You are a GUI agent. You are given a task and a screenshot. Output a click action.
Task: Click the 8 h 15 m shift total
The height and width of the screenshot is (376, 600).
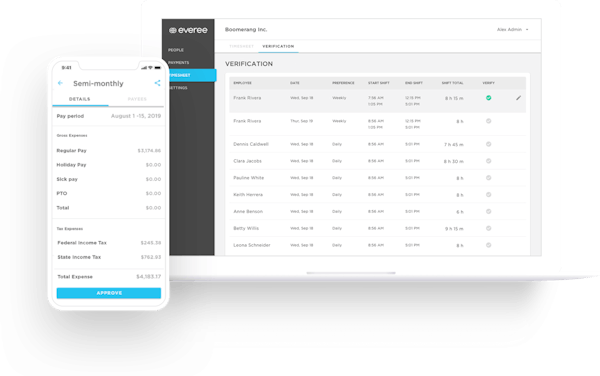tap(454, 99)
